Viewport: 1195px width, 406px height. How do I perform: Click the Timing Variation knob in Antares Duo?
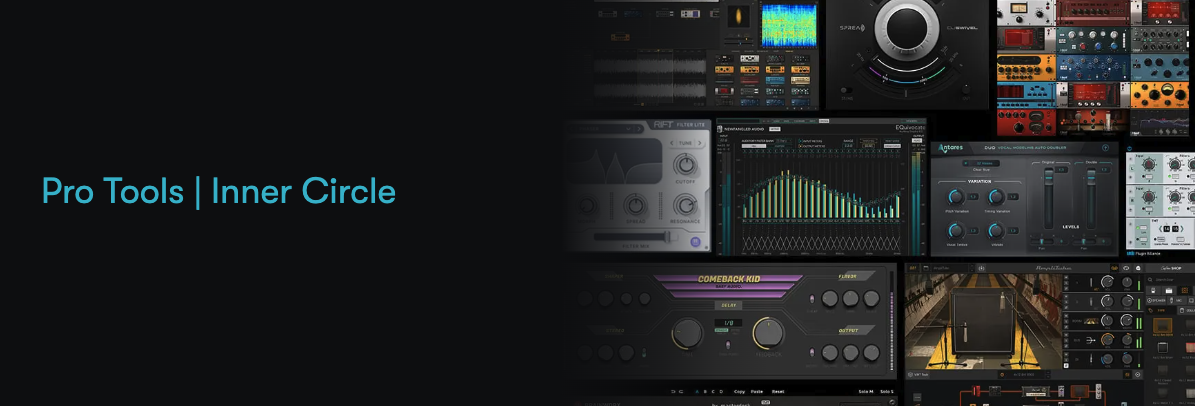coord(997,195)
